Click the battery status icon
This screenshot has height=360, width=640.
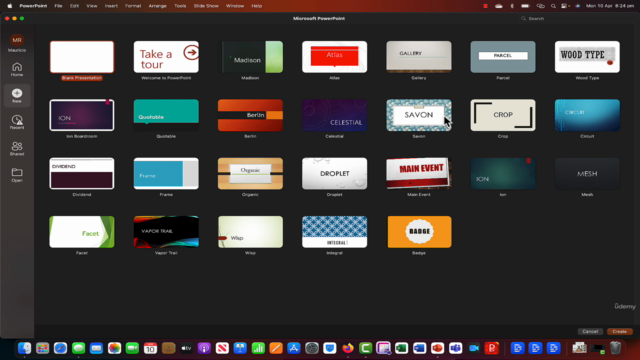525,6
